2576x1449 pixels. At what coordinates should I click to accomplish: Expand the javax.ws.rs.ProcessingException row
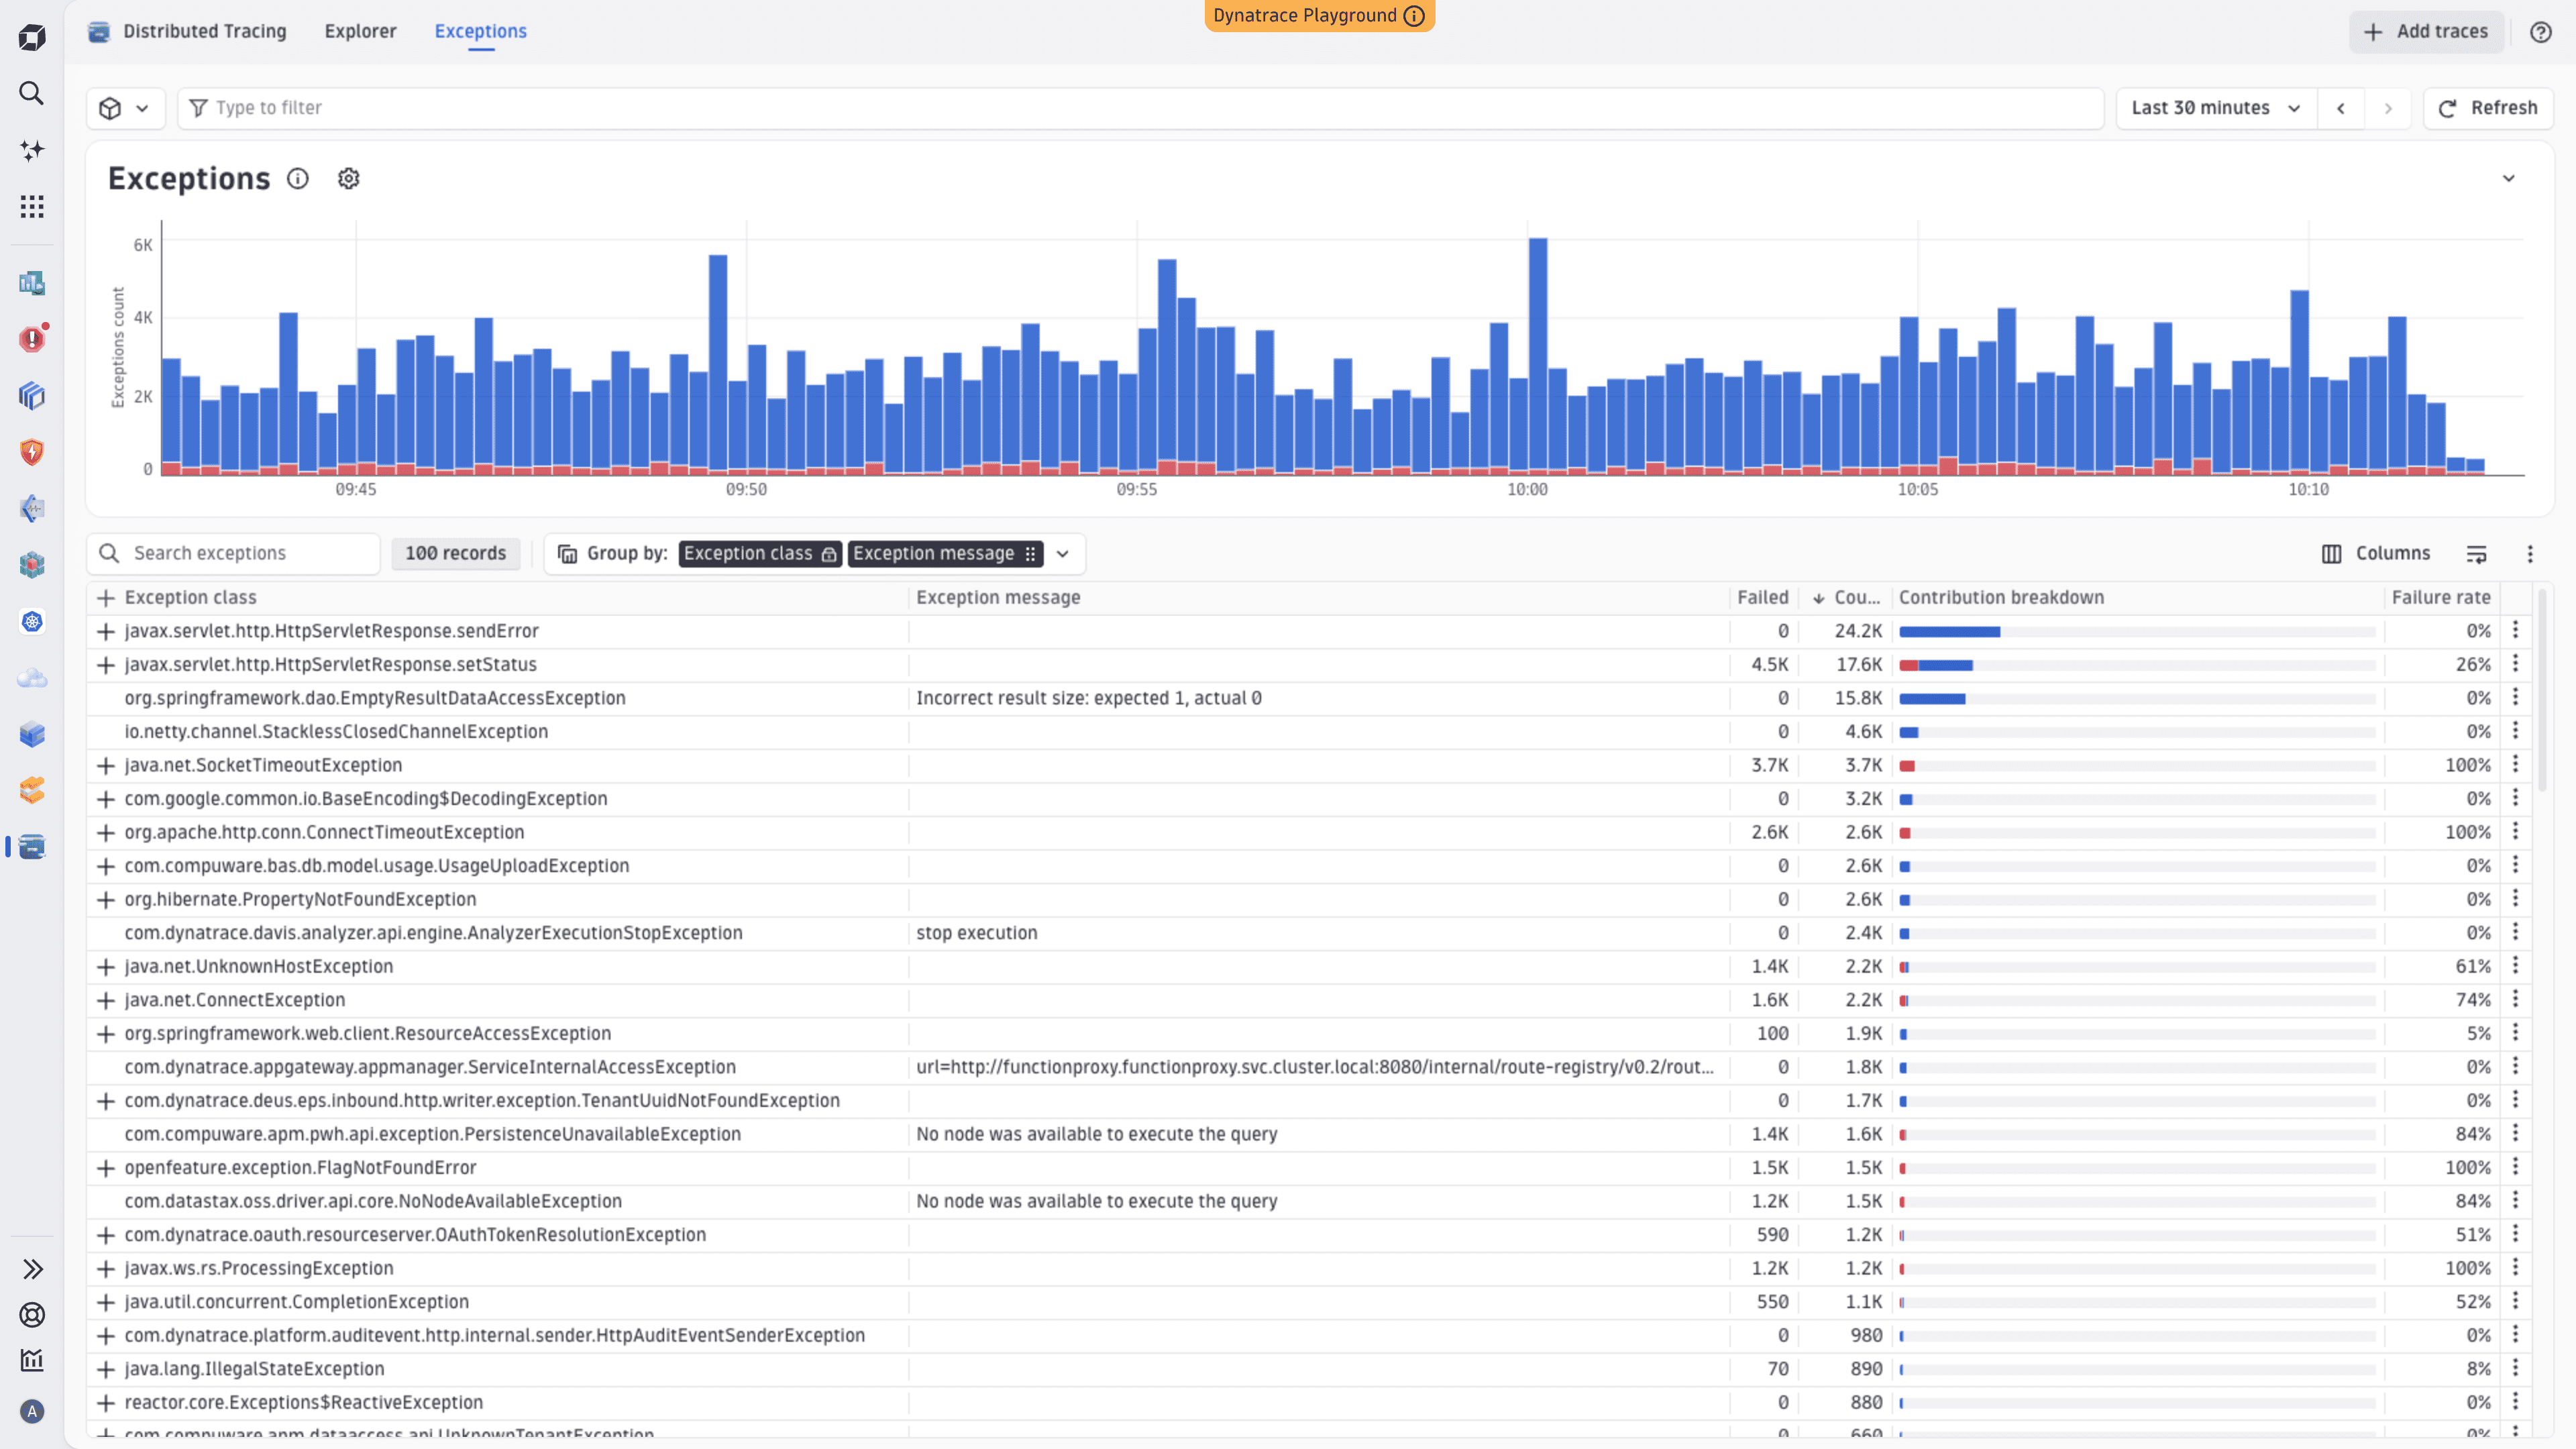[105, 1269]
